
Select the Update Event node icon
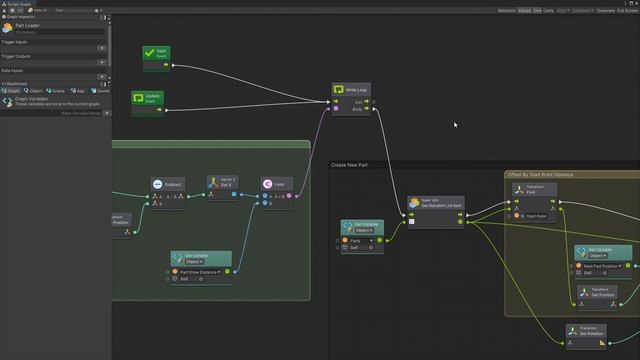pos(138,98)
